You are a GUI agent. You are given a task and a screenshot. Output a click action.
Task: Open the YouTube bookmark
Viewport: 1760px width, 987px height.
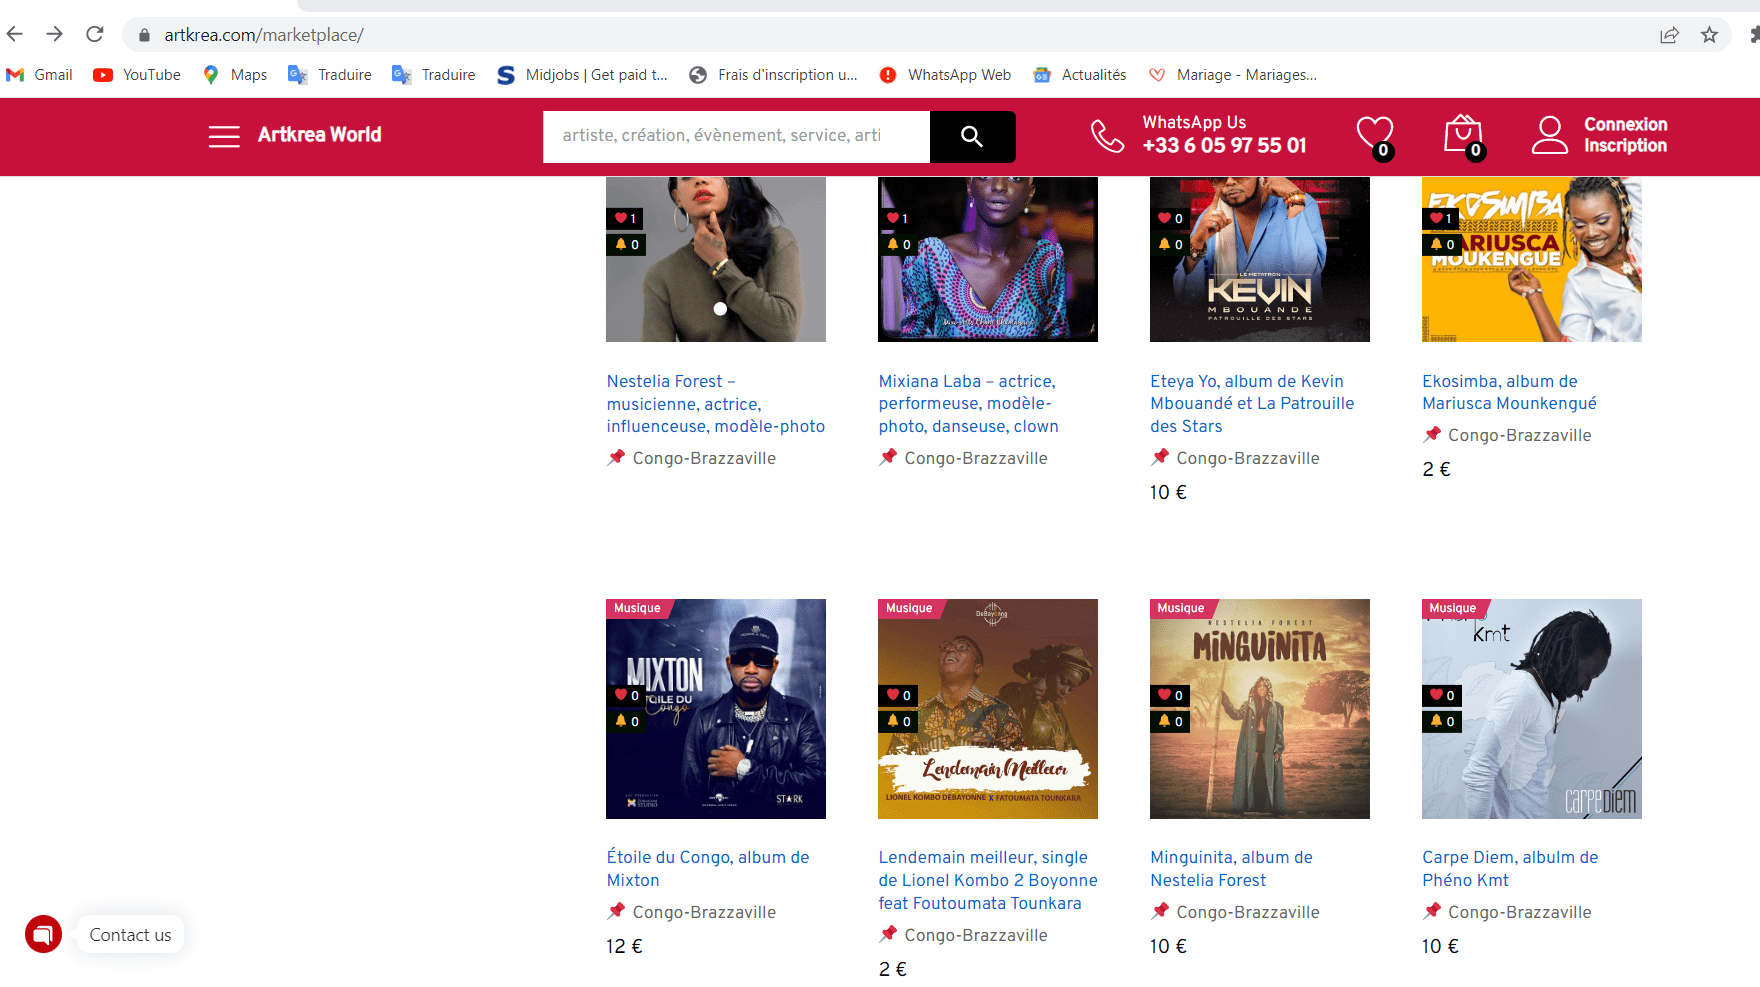(136, 74)
